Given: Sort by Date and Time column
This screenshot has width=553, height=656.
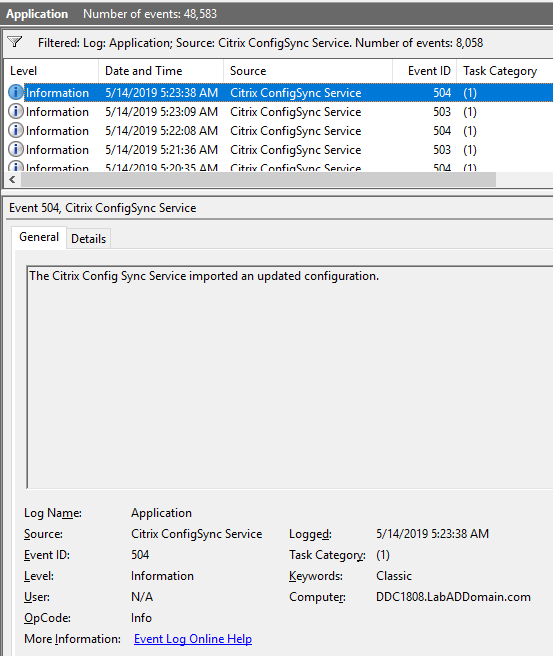Looking at the screenshot, I should 161,71.
